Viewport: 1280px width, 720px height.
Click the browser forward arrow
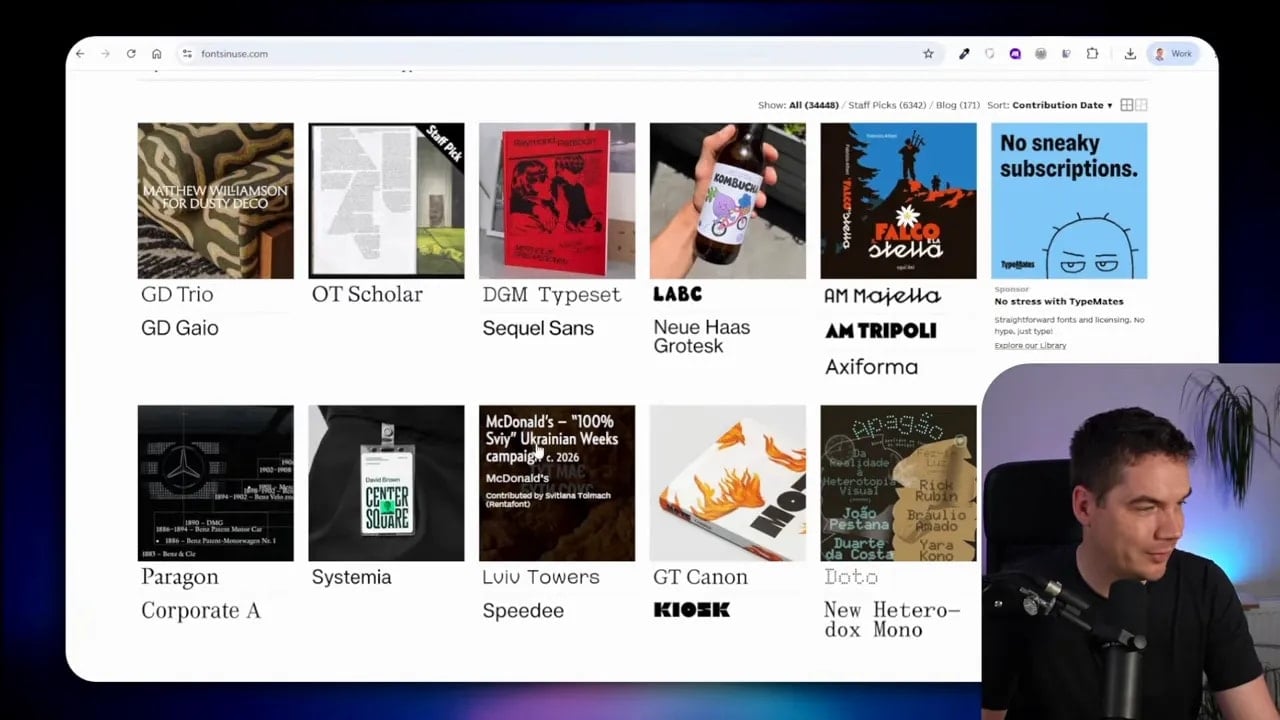click(105, 54)
